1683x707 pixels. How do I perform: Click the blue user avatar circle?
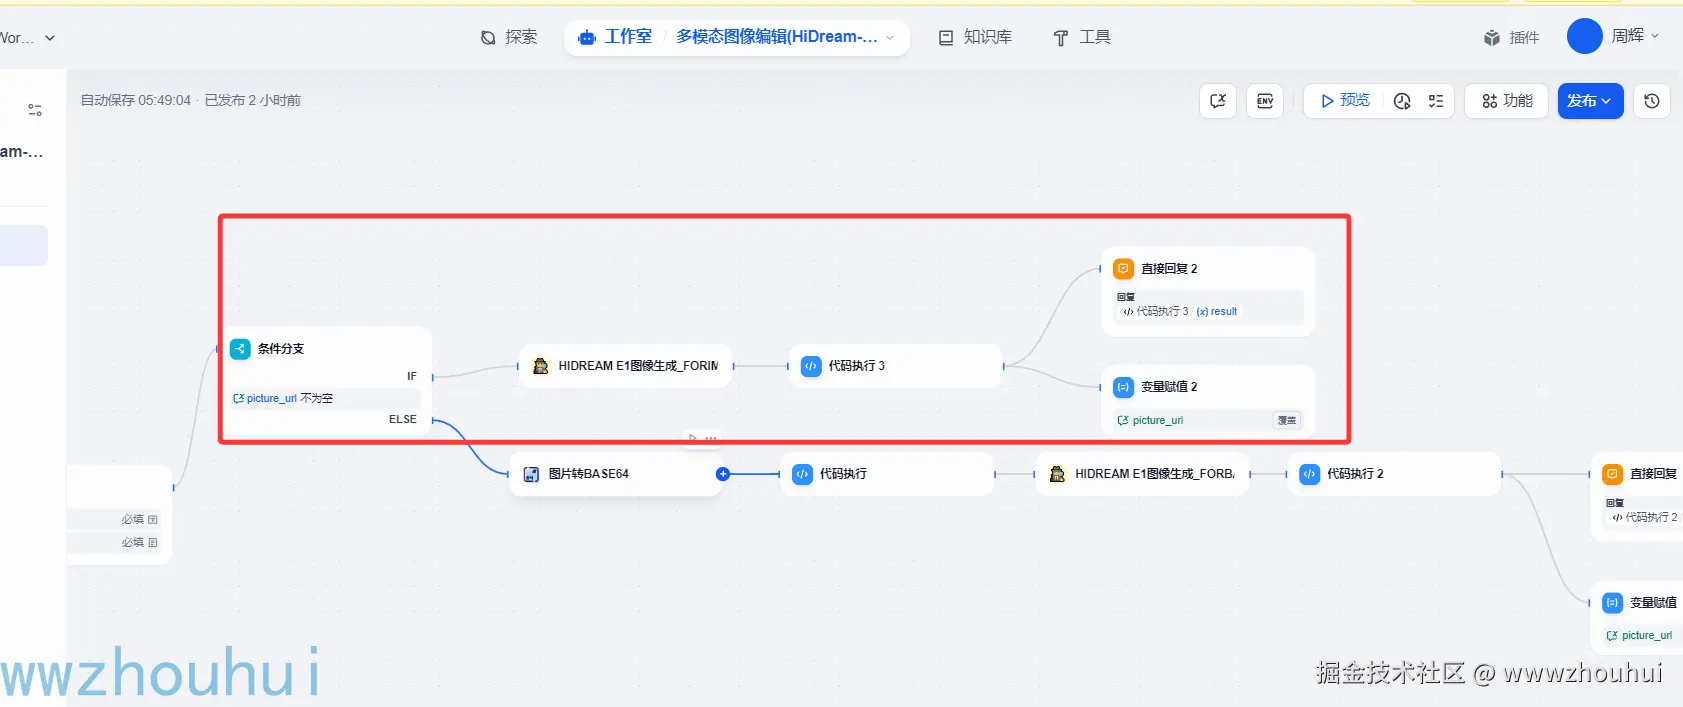[1584, 36]
